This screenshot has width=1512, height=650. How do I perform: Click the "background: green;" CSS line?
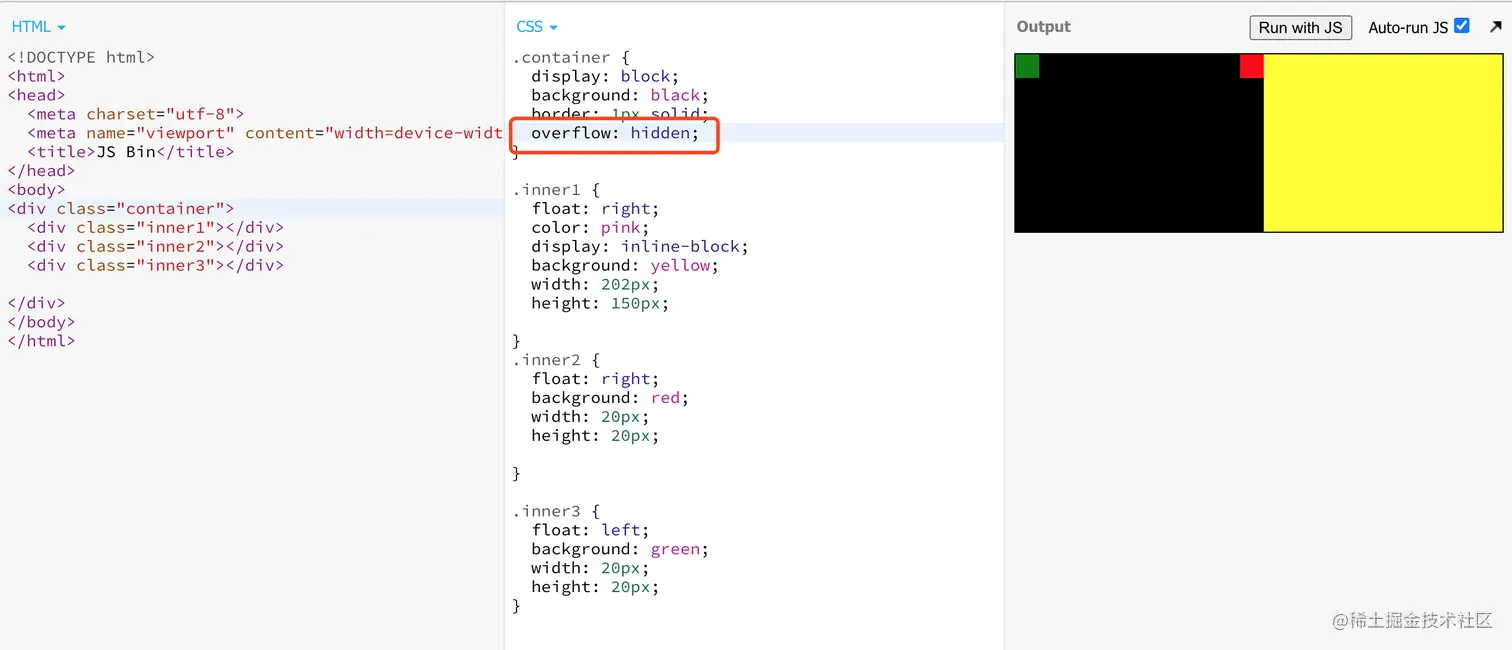pos(620,549)
